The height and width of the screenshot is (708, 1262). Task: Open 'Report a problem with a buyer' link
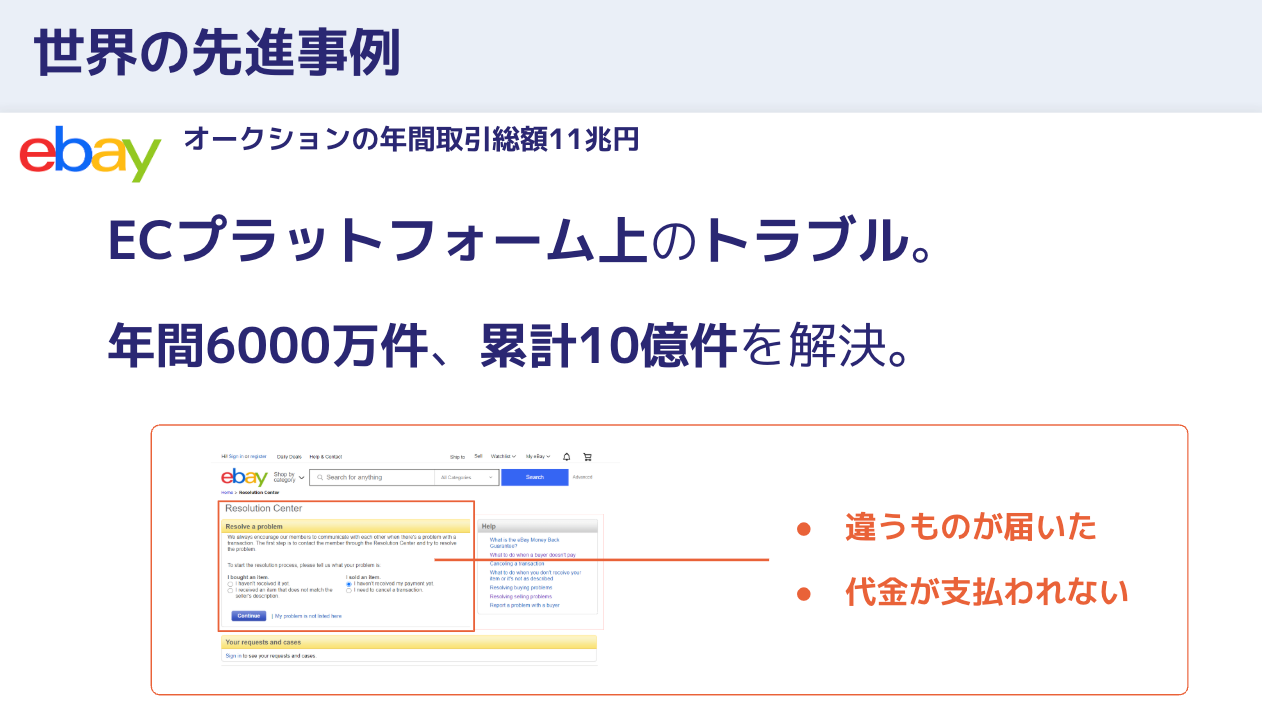[524, 605]
